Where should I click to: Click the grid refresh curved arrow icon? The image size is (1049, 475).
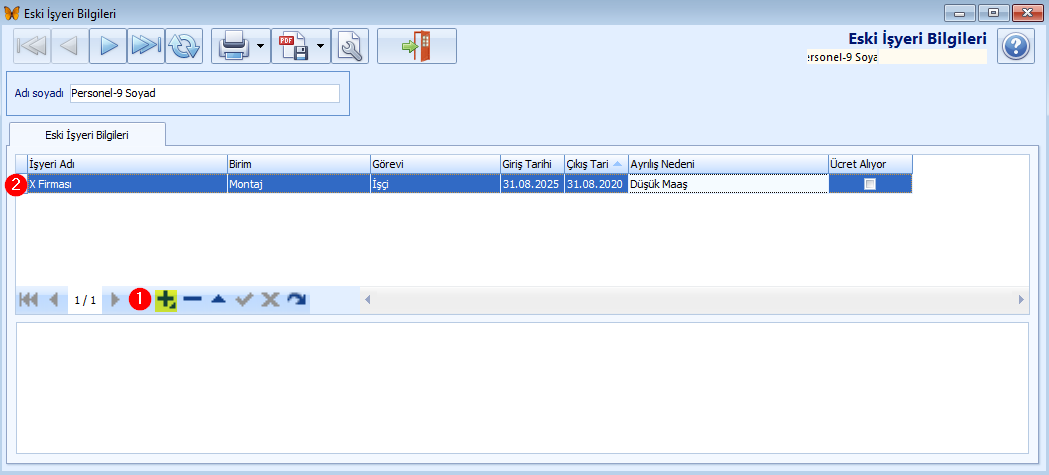(x=296, y=299)
